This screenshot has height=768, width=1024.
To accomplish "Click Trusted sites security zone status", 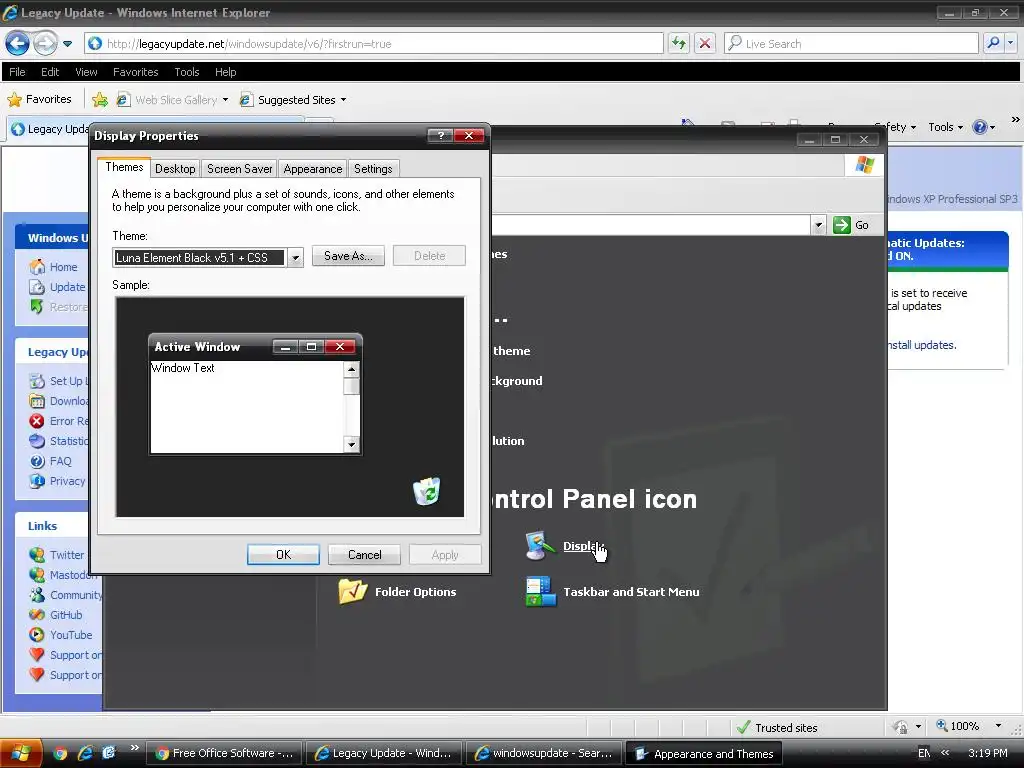I will (776, 728).
